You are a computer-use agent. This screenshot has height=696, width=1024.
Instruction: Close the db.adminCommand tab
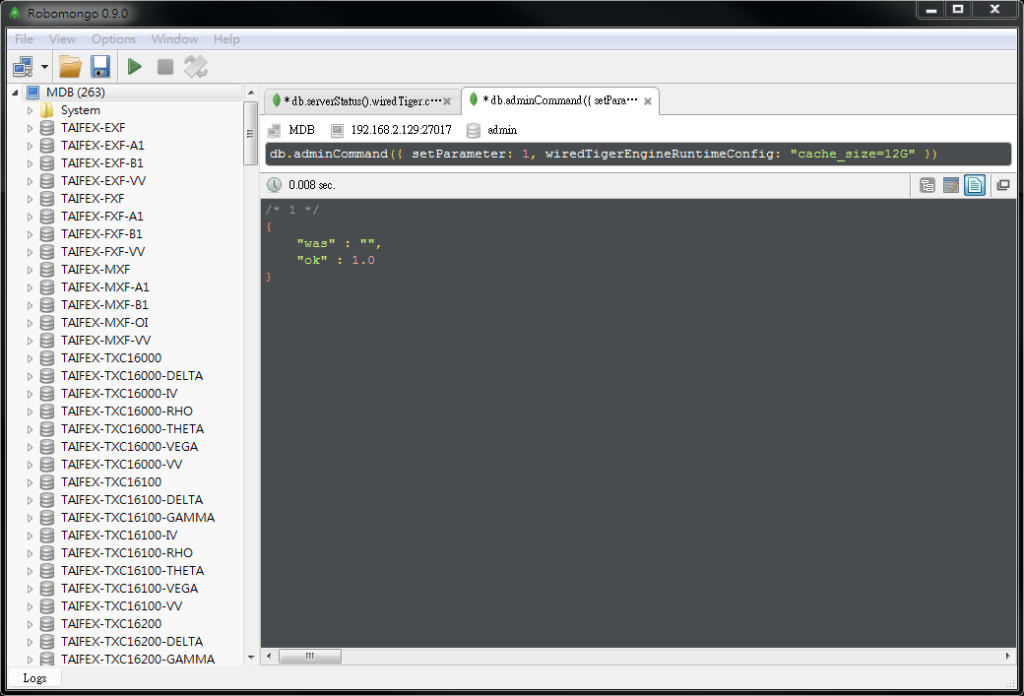pos(648,101)
